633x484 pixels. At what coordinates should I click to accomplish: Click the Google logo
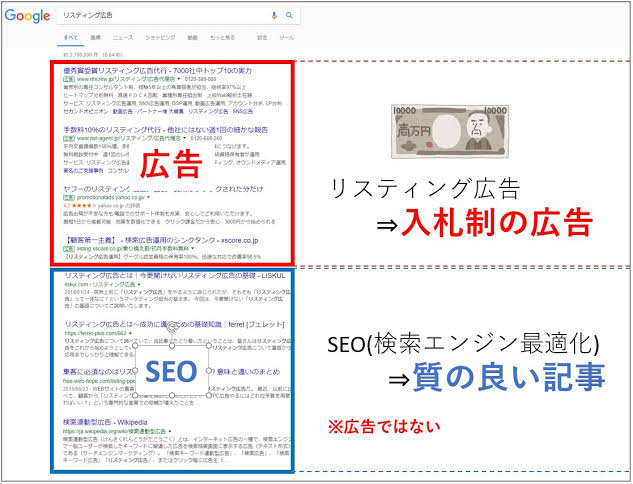coord(27,16)
